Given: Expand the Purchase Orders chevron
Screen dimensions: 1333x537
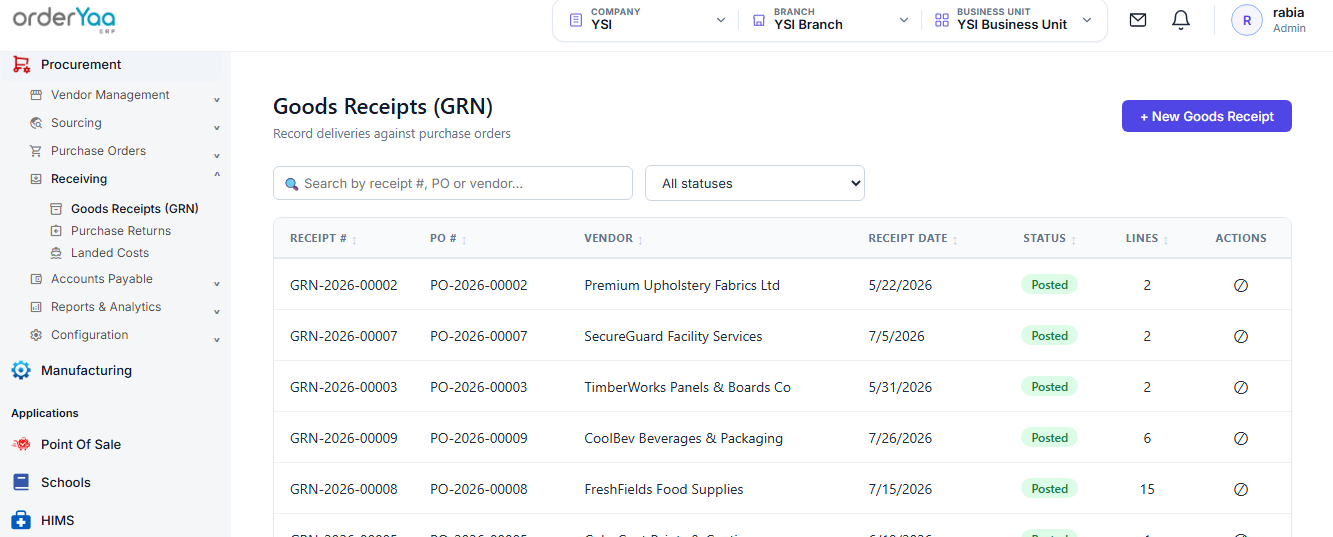Looking at the screenshot, I should (x=217, y=156).
